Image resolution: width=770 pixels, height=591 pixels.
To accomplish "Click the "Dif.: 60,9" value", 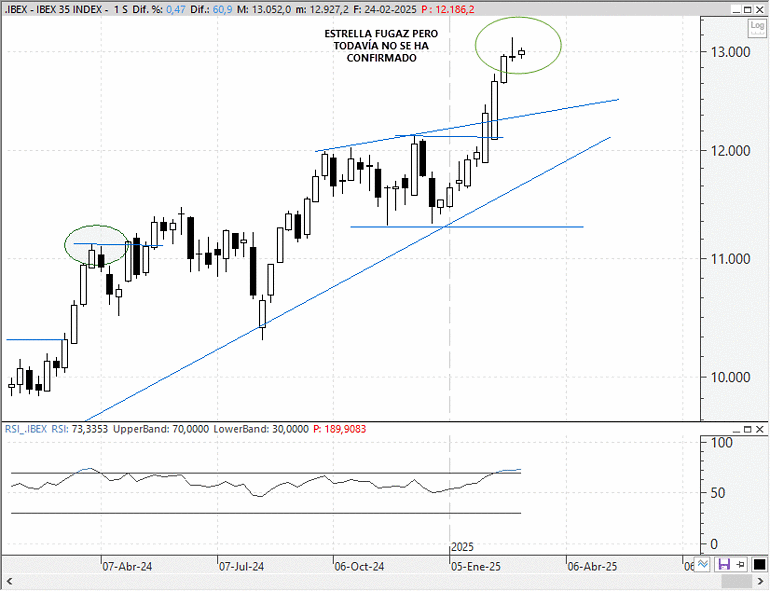I will (212, 9).
